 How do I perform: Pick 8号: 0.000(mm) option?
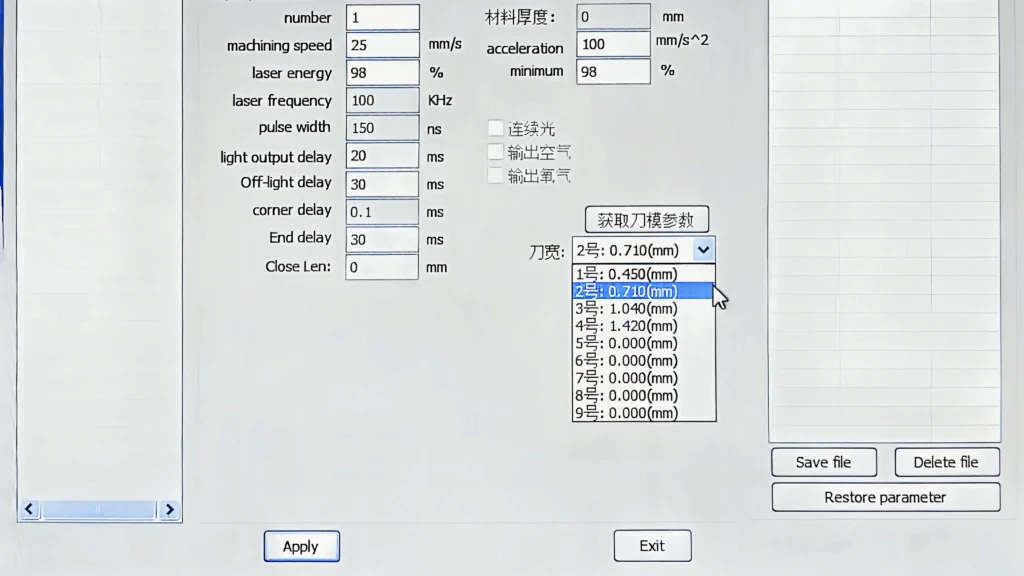643,396
